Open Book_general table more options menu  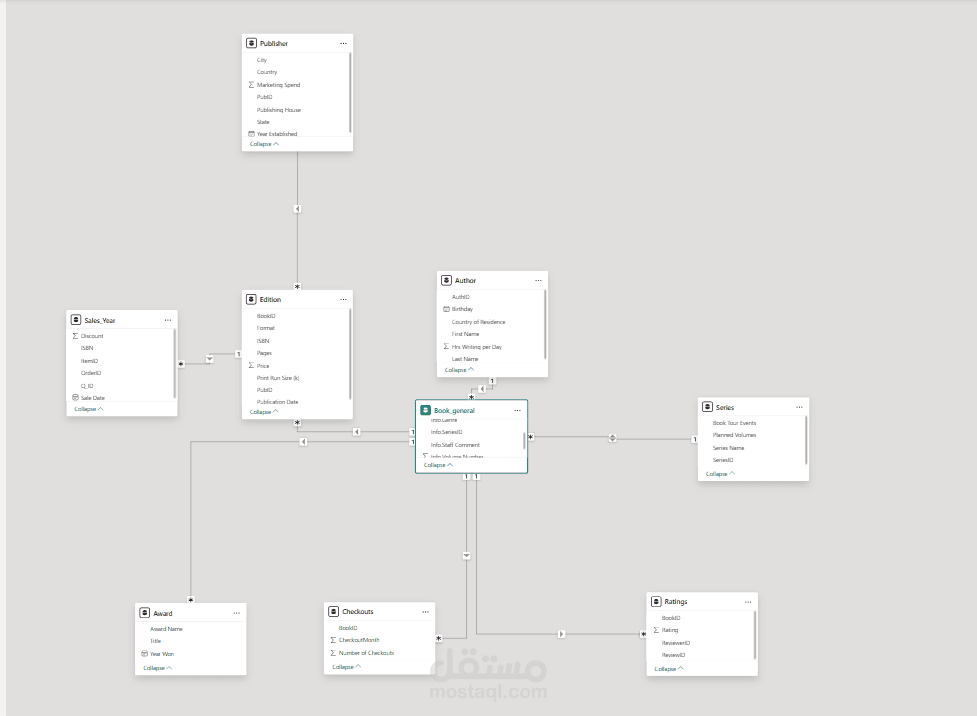point(517,411)
